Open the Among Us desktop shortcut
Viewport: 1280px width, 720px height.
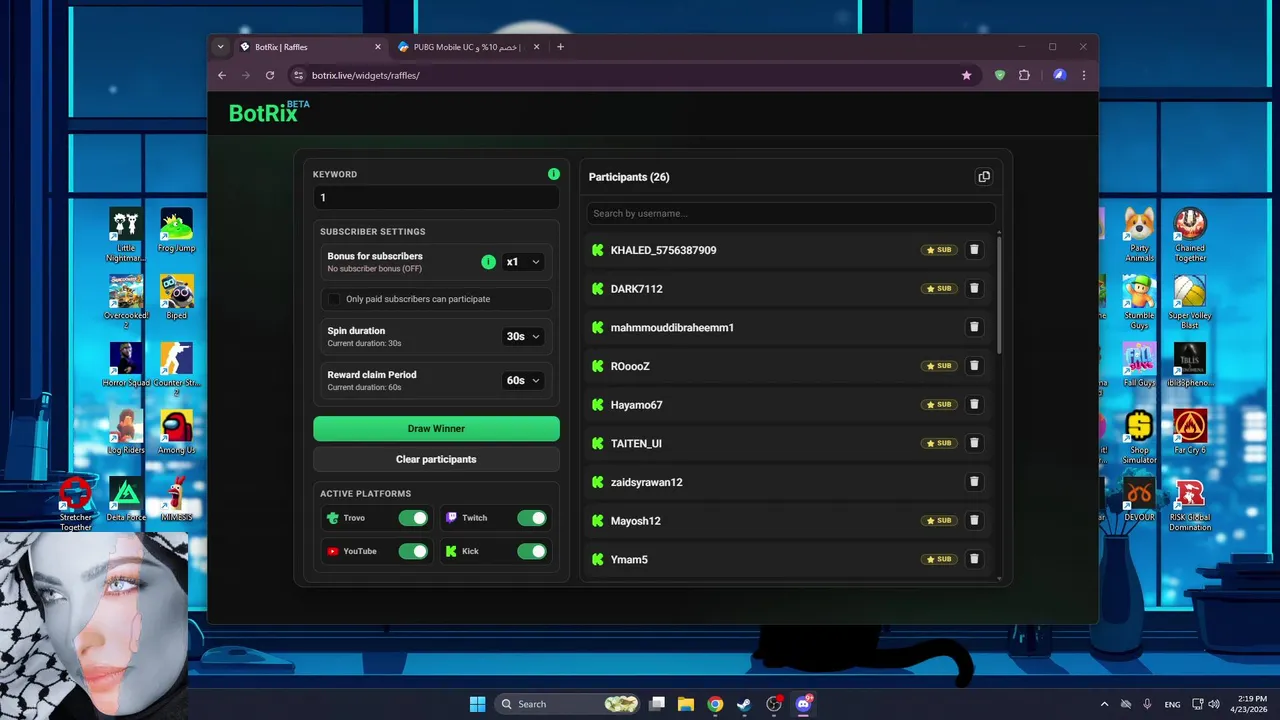tap(177, 432)
